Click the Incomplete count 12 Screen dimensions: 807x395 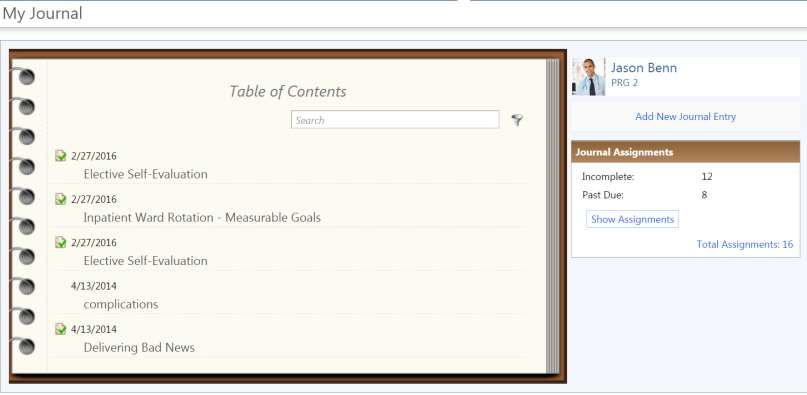(707, 177)
